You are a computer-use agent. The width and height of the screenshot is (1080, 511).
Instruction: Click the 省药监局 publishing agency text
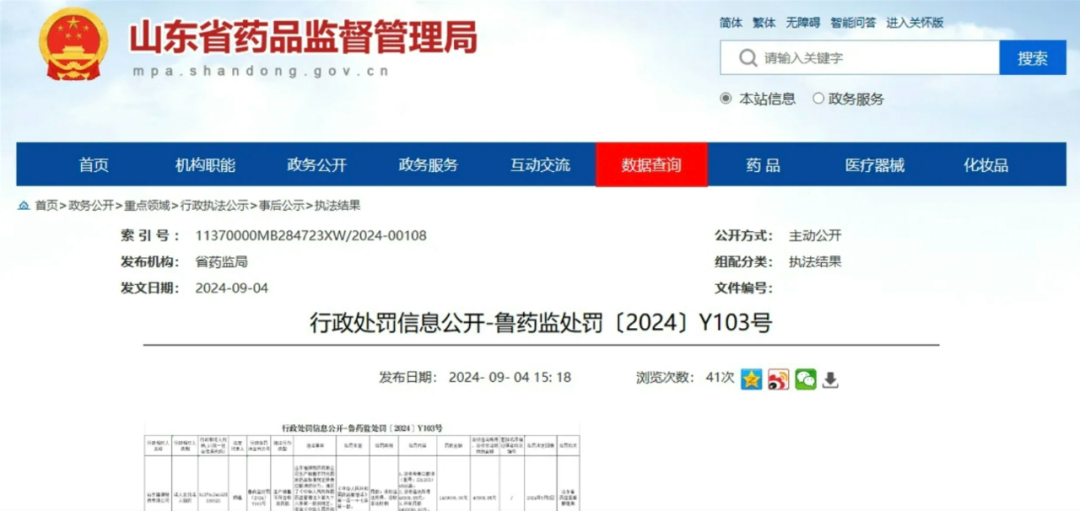[x=222, y=262]
